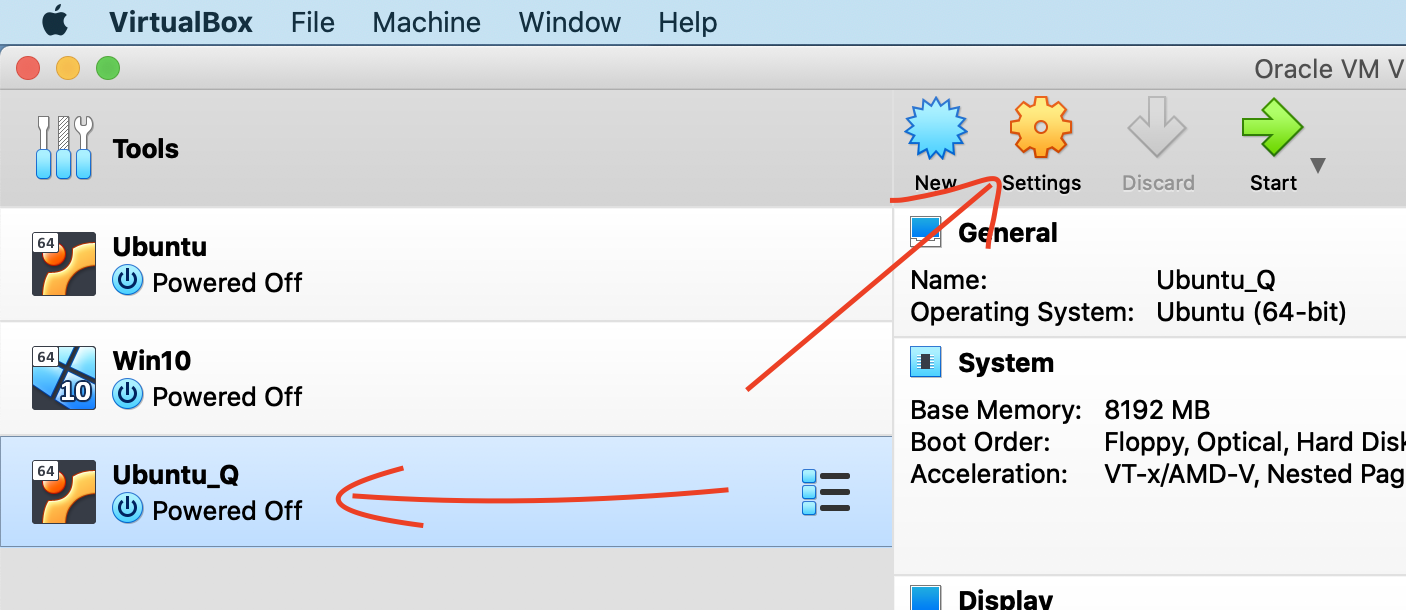Open the Help menu
Screen dimensions: 1406x610
pos(688,22)
